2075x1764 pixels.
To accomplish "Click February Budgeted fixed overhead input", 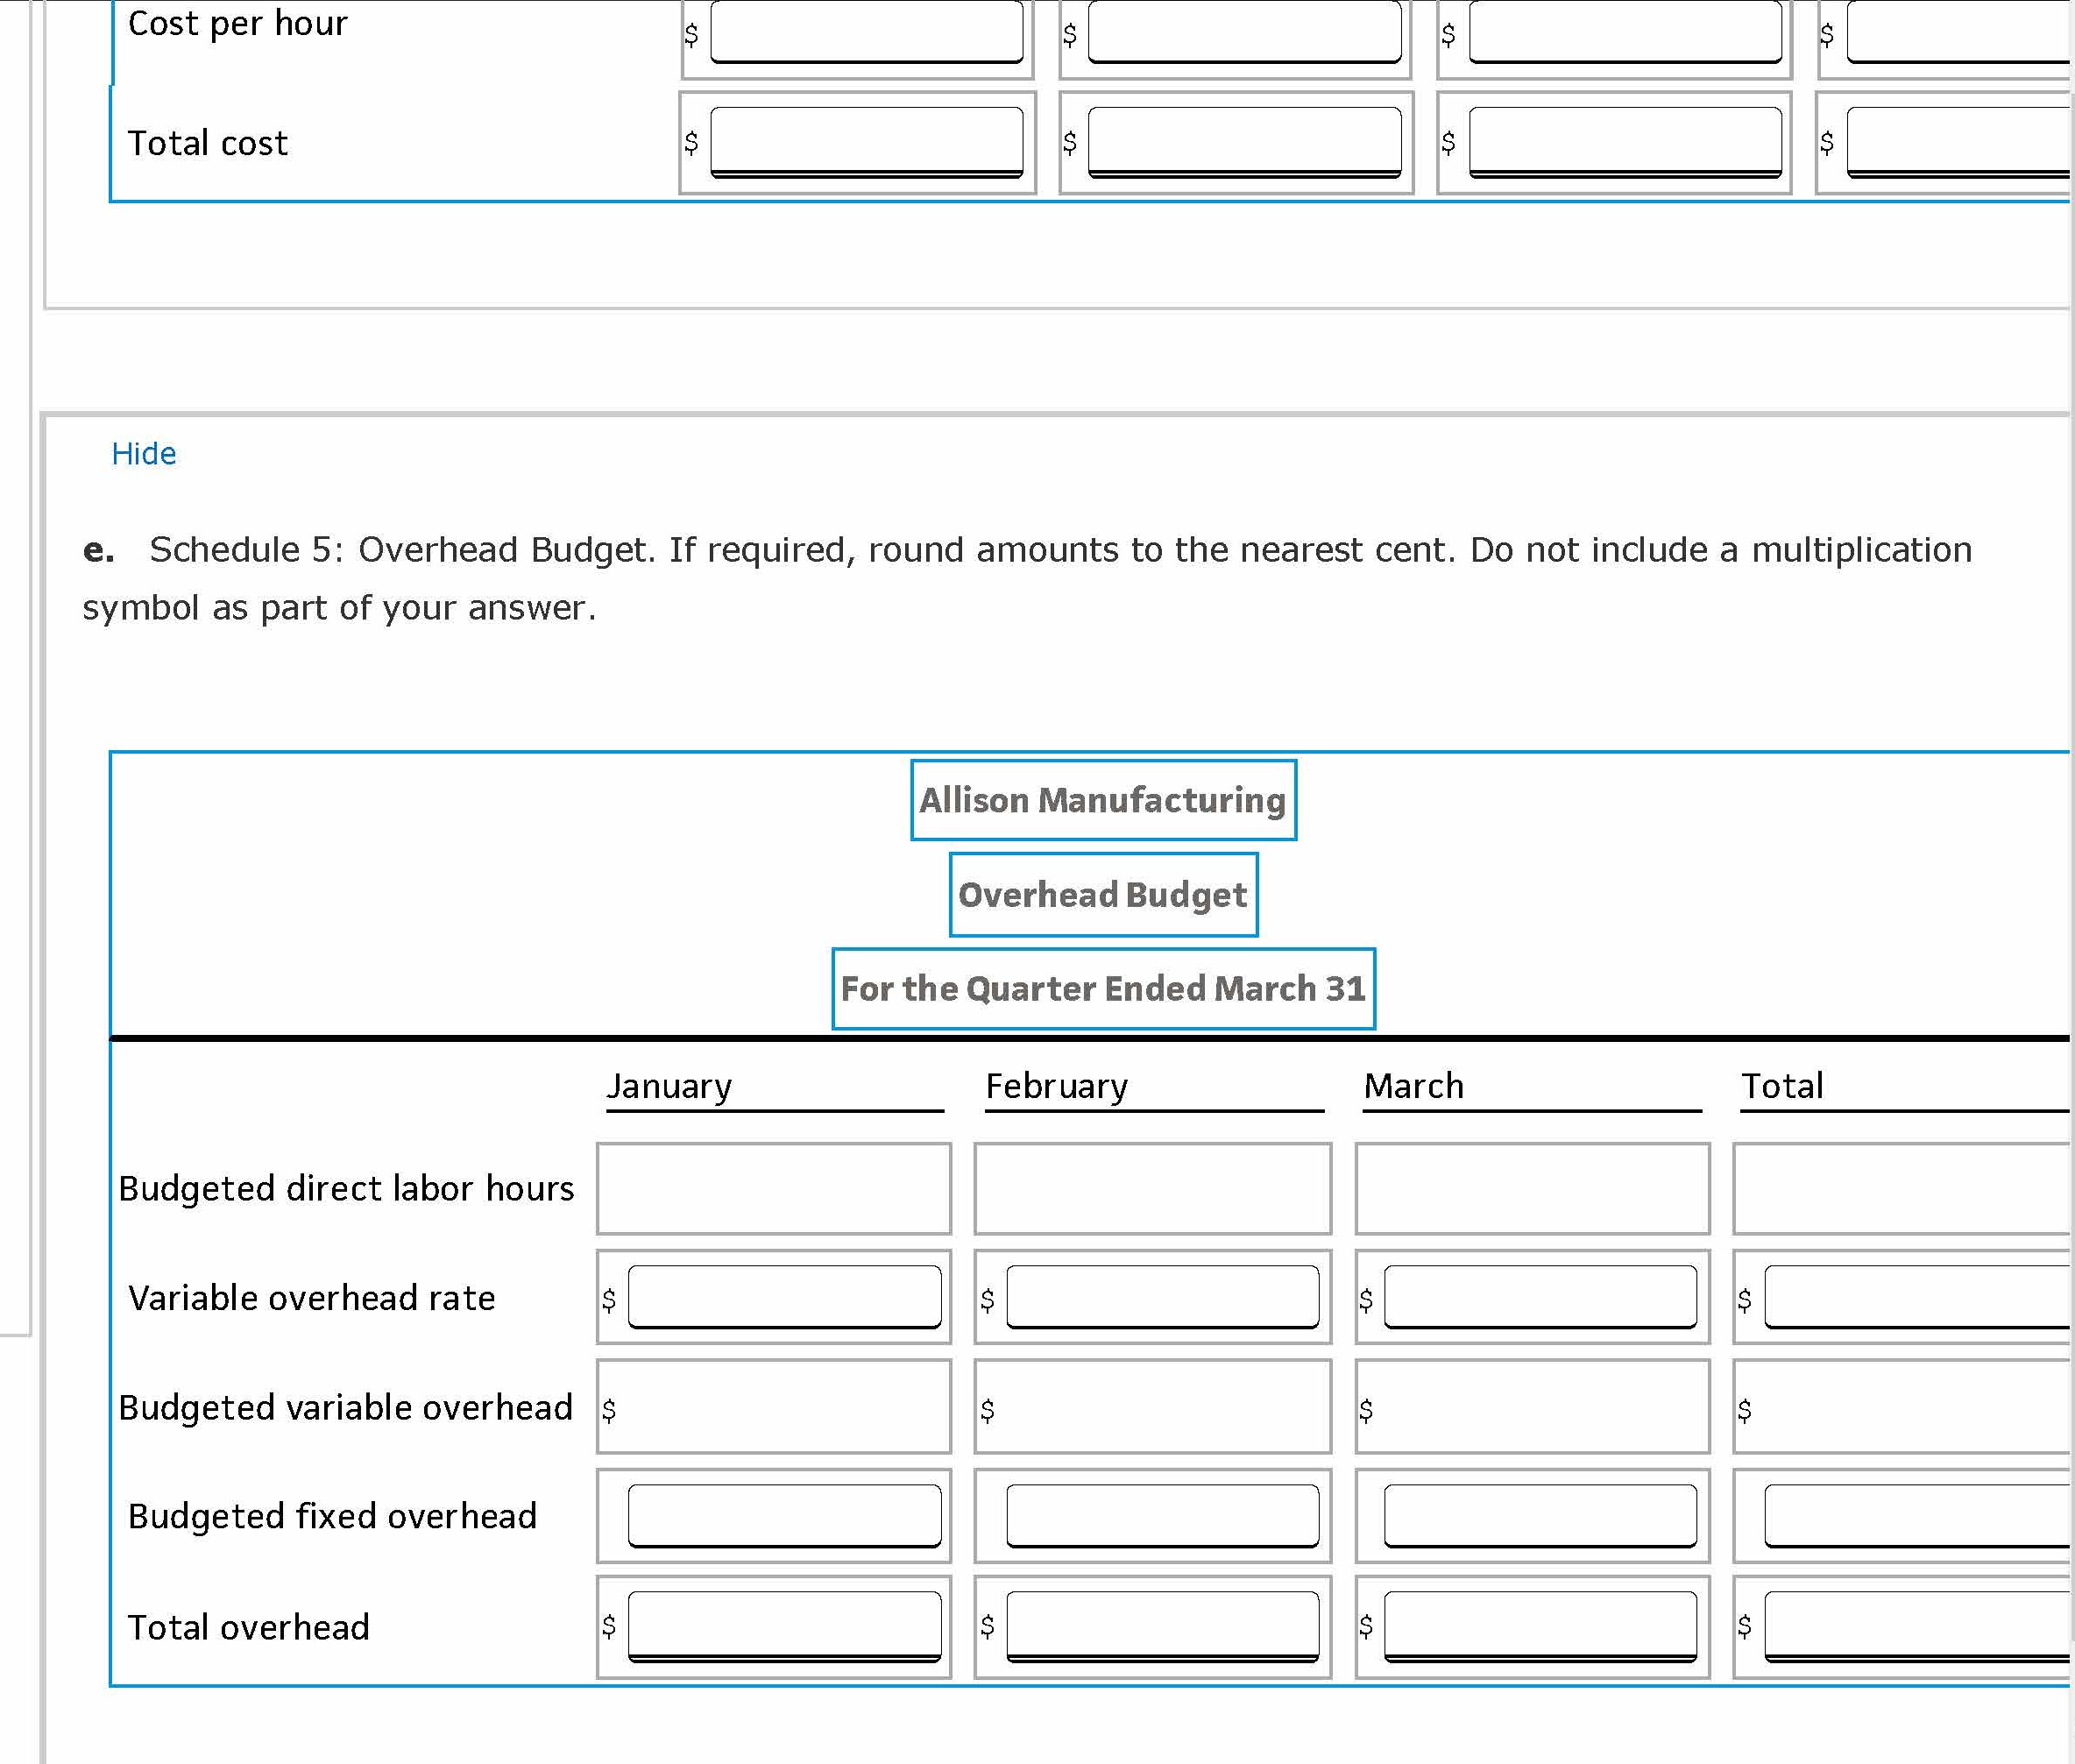I will tap(1162, 1515).
